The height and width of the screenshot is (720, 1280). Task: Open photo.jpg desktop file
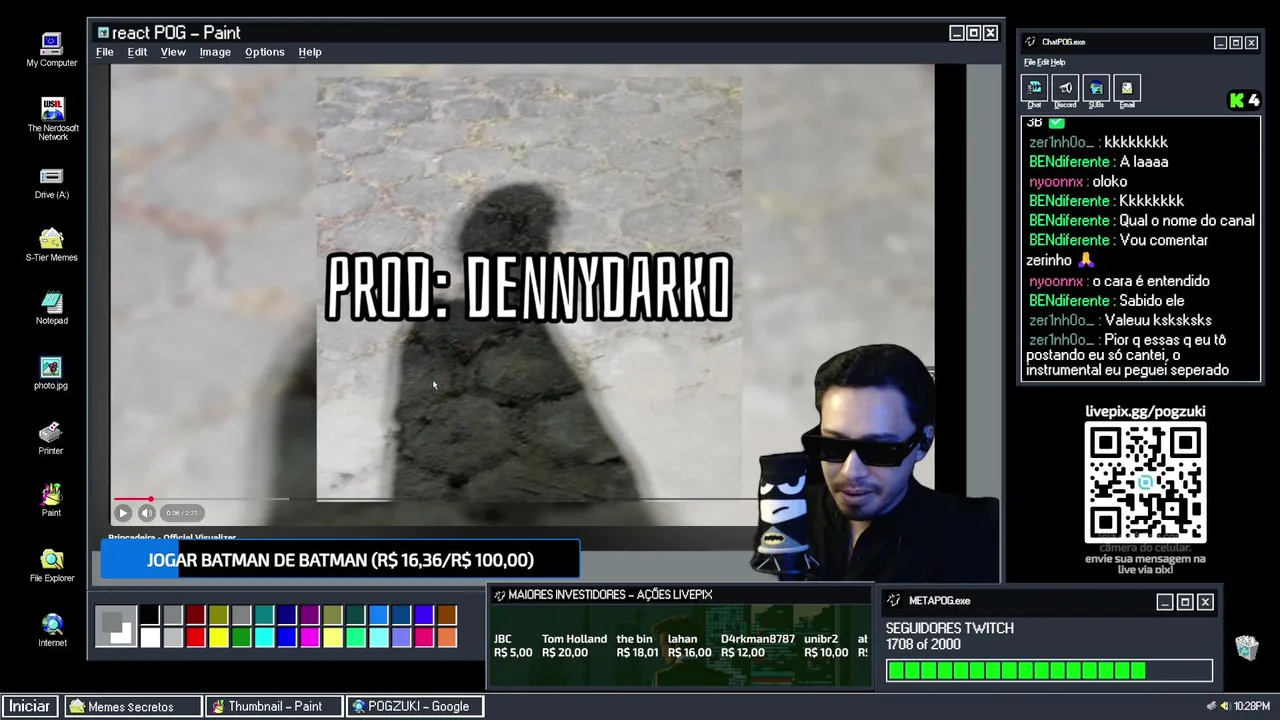pyautogui.click(x=51, y=374)
